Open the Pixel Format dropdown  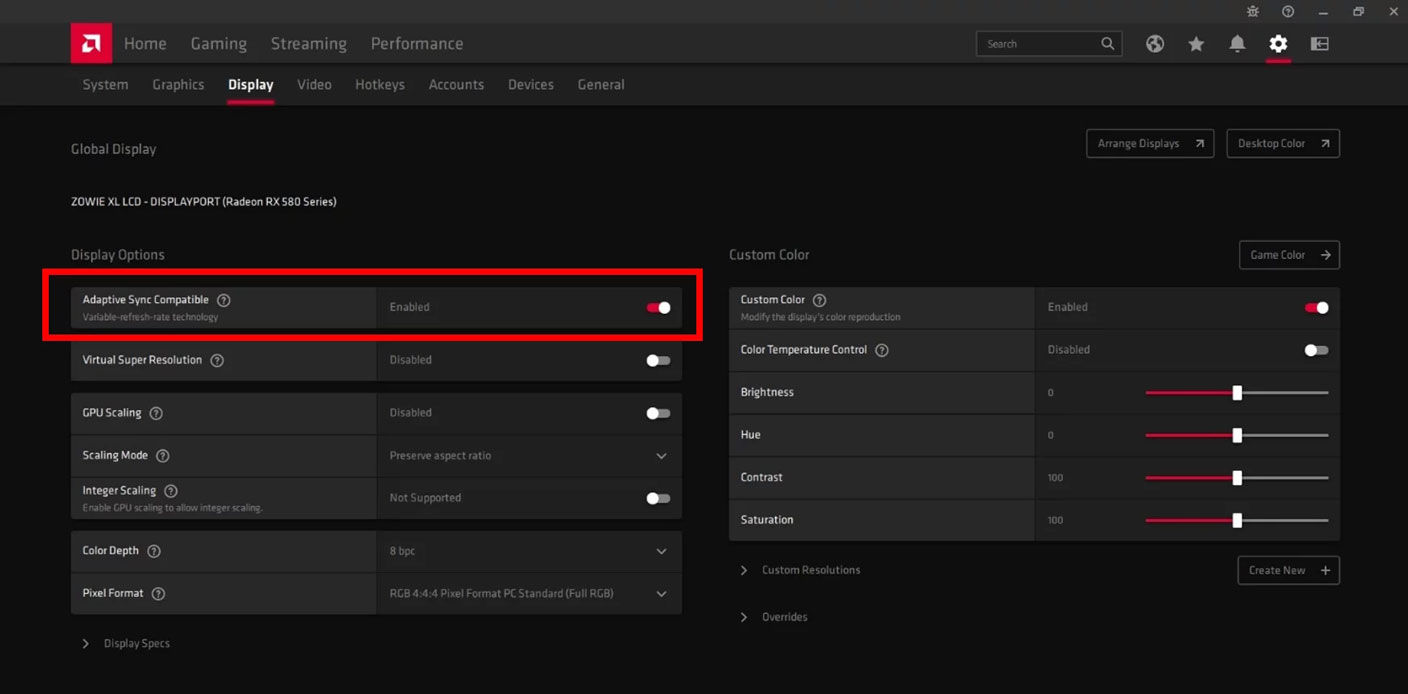tap(661, 594)
